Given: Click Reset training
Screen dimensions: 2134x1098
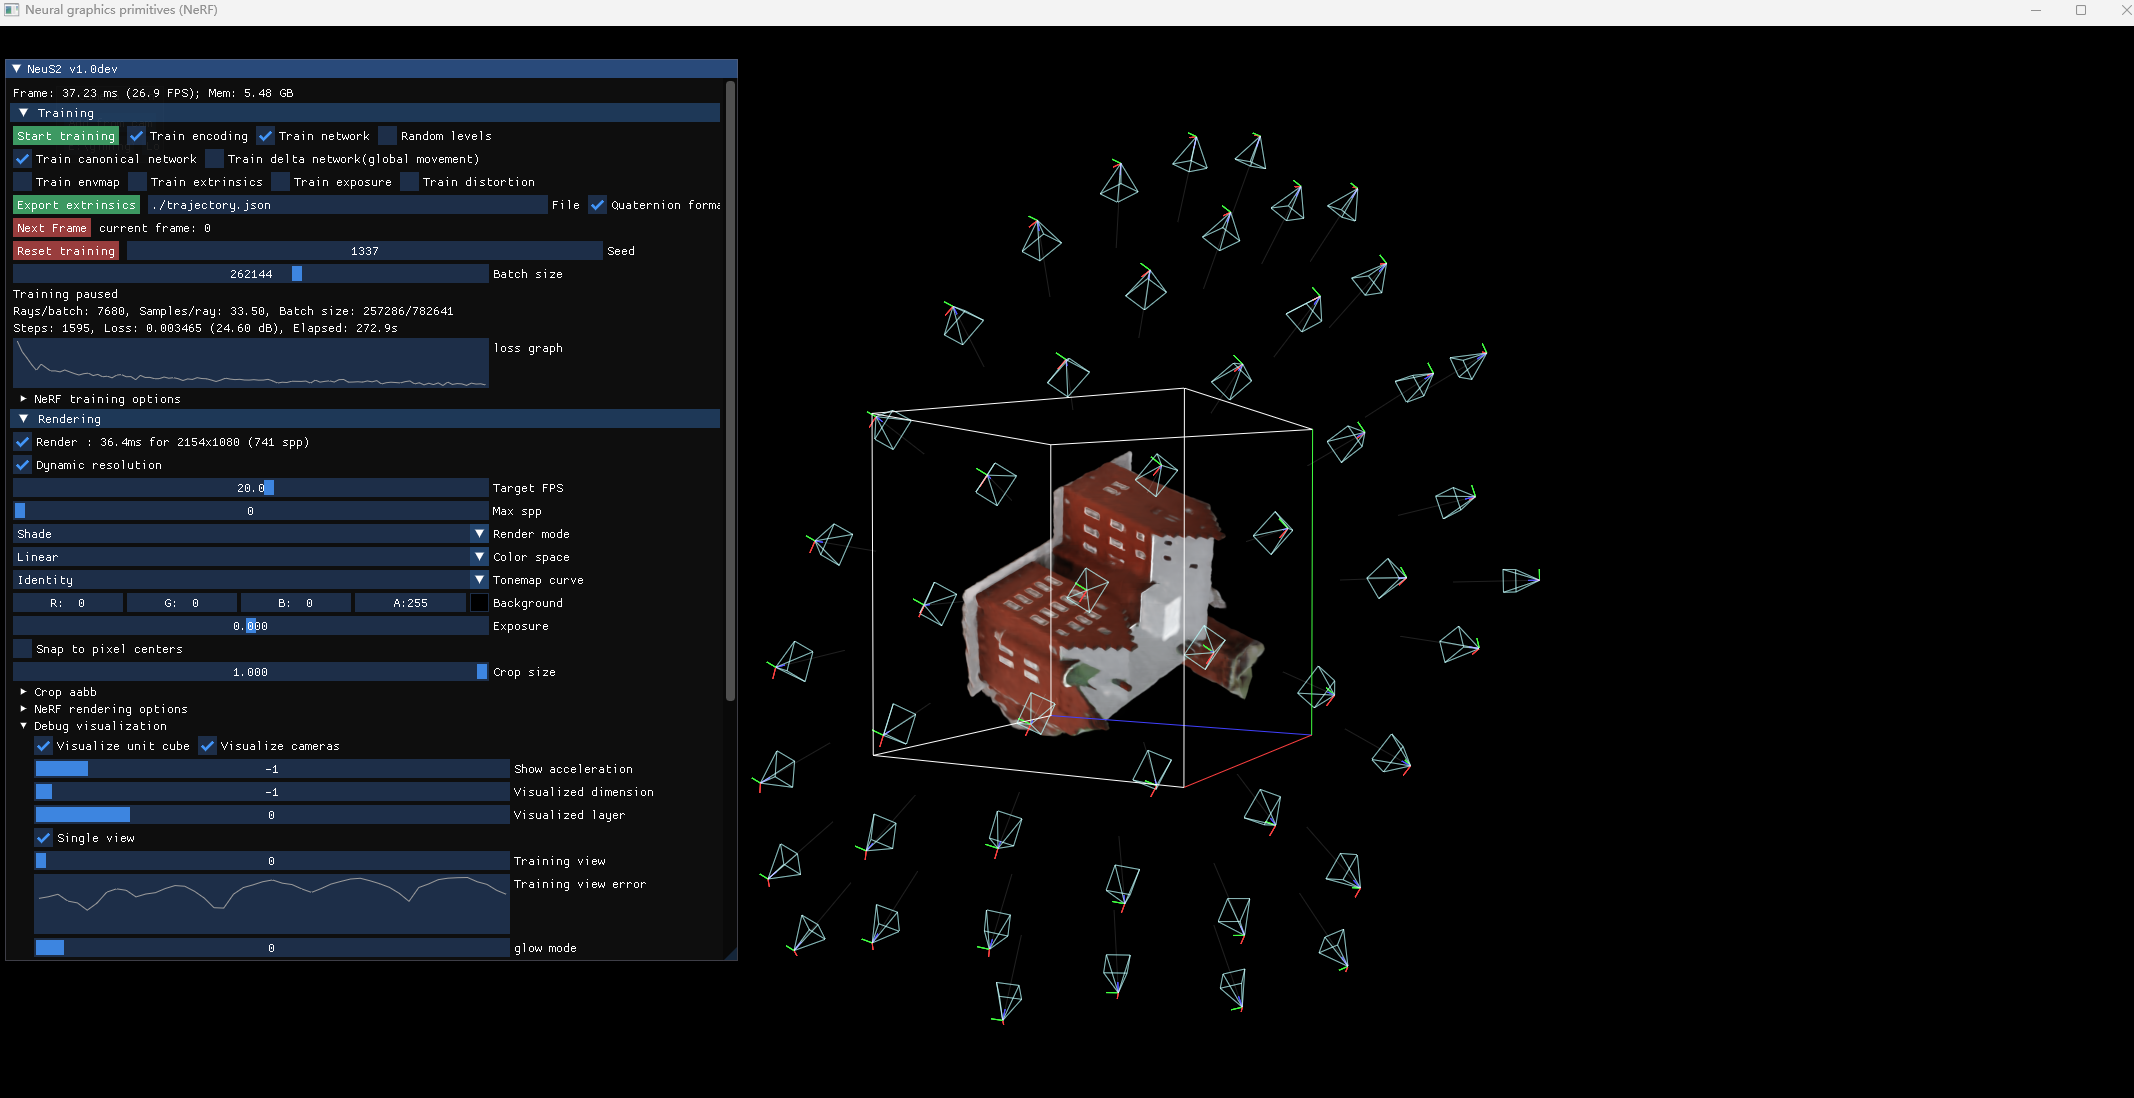Looking at the screenshot, I should (65, 250).
